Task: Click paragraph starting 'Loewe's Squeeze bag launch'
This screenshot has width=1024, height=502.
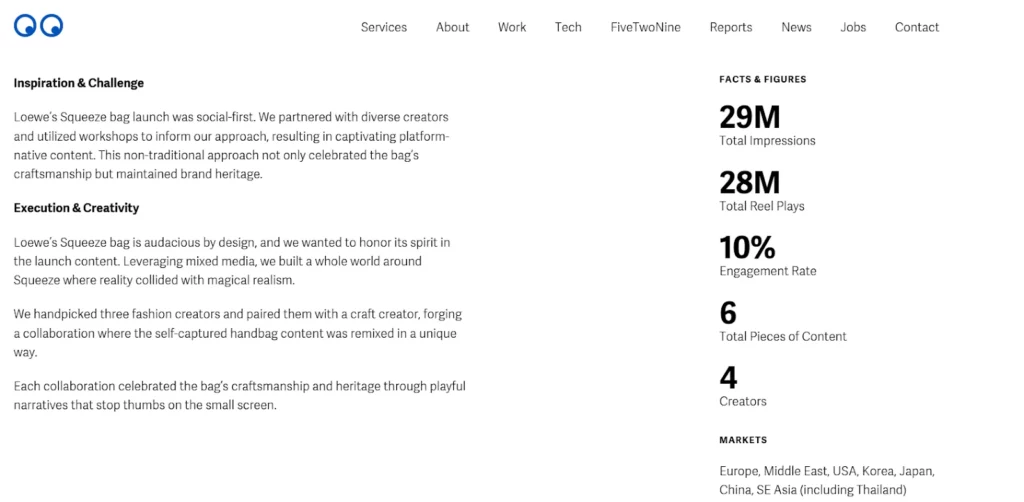Action: click(231, 146)
